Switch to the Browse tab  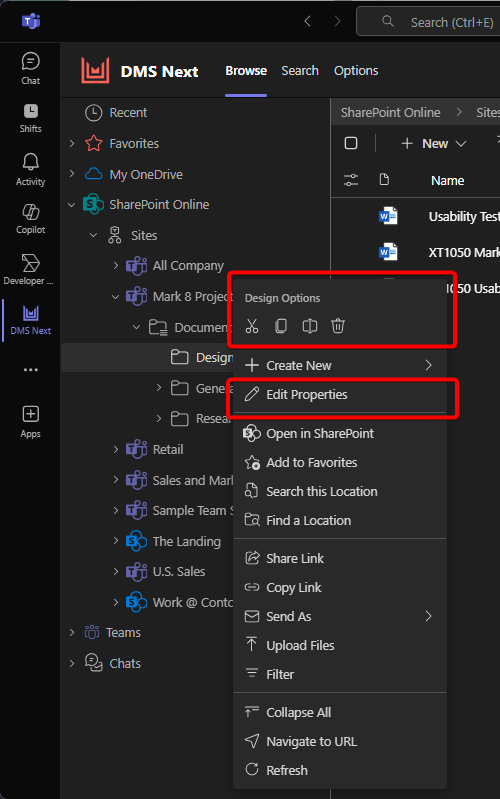(x=246, y=71)
